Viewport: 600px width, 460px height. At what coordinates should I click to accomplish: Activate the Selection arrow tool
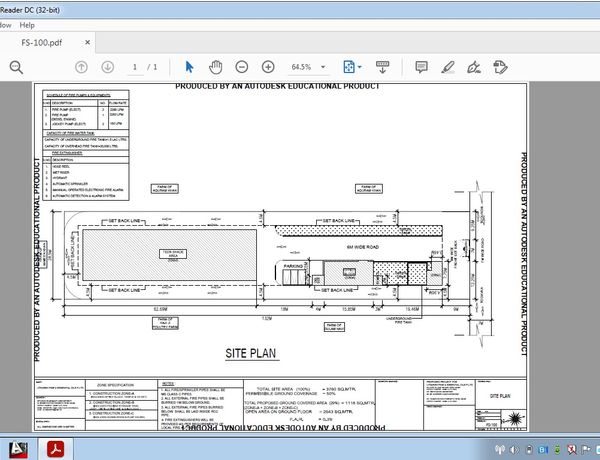pos(189,67)
